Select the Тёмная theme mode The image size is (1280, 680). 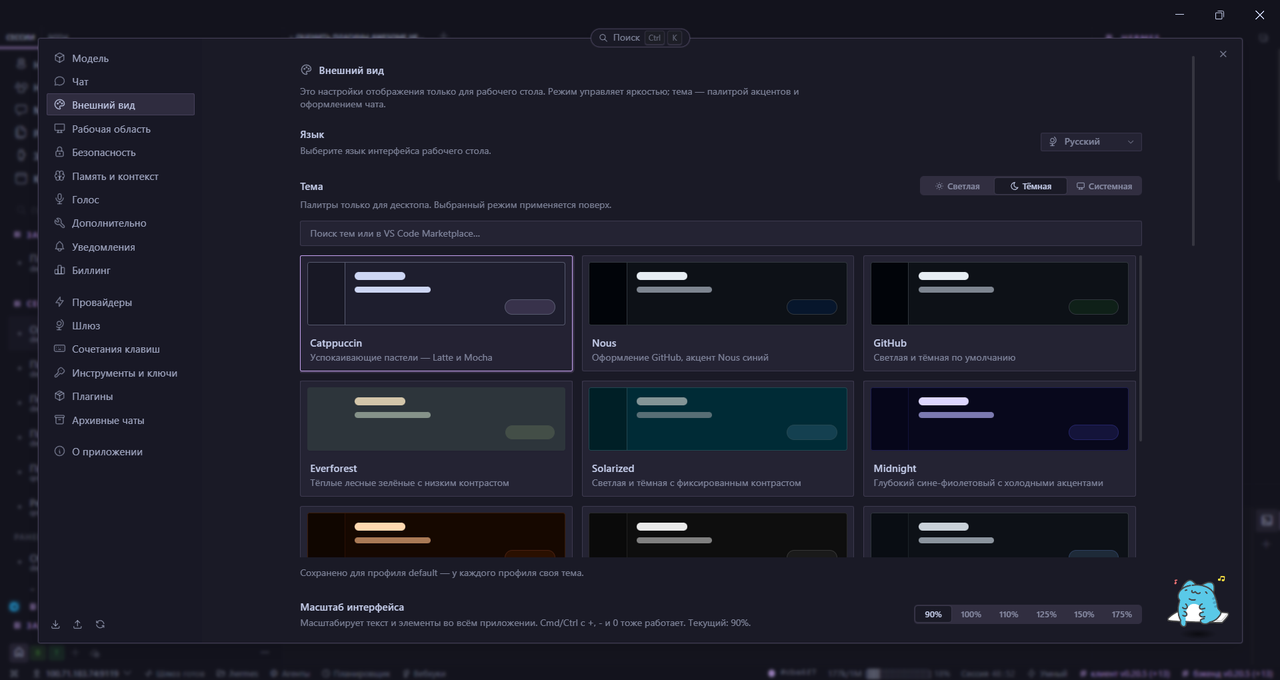1030,186
